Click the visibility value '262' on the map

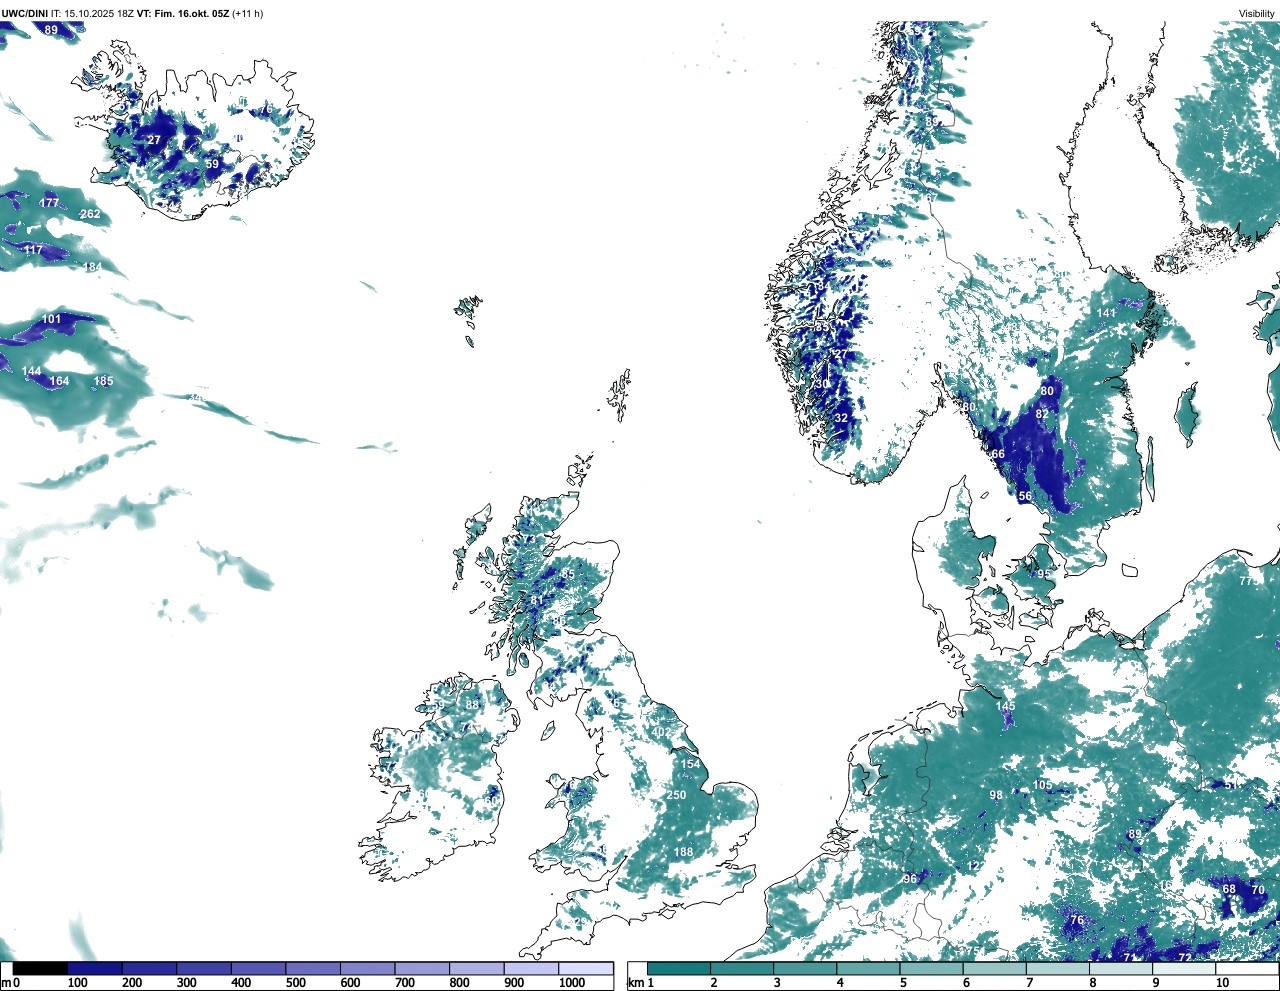[90, 214]
